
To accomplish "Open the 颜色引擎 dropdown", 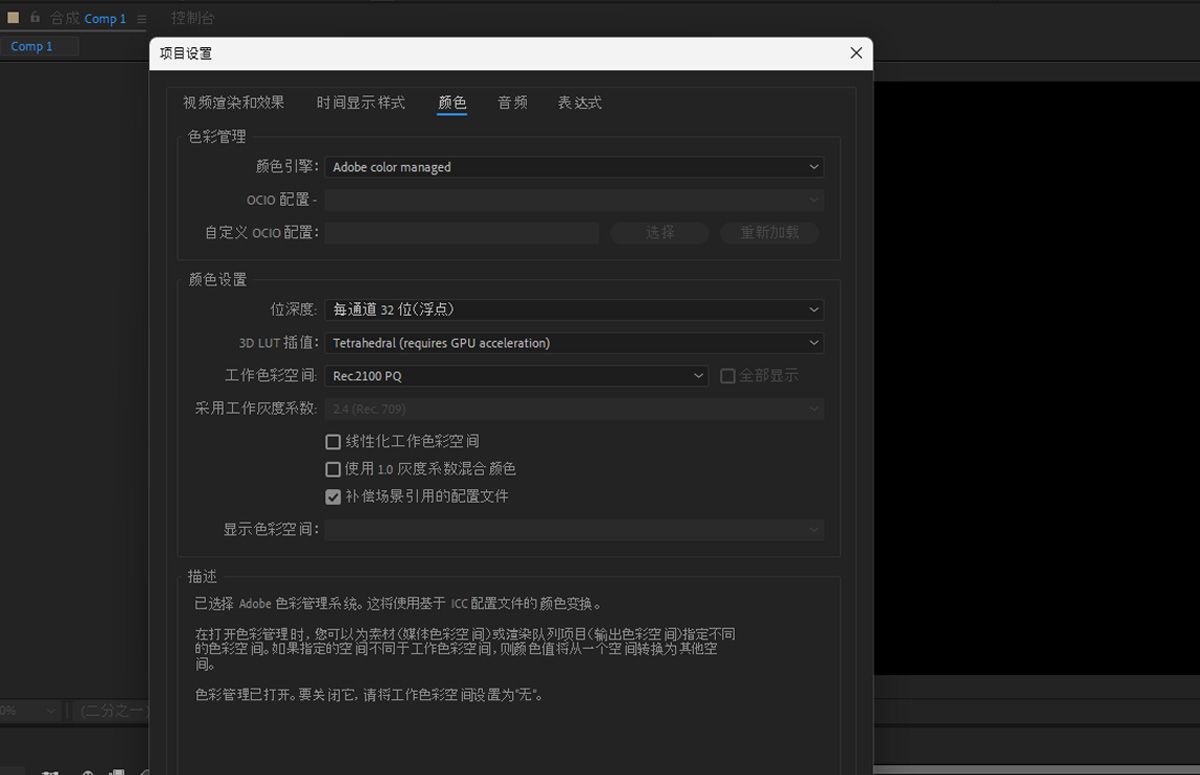I will pos(573,166).
